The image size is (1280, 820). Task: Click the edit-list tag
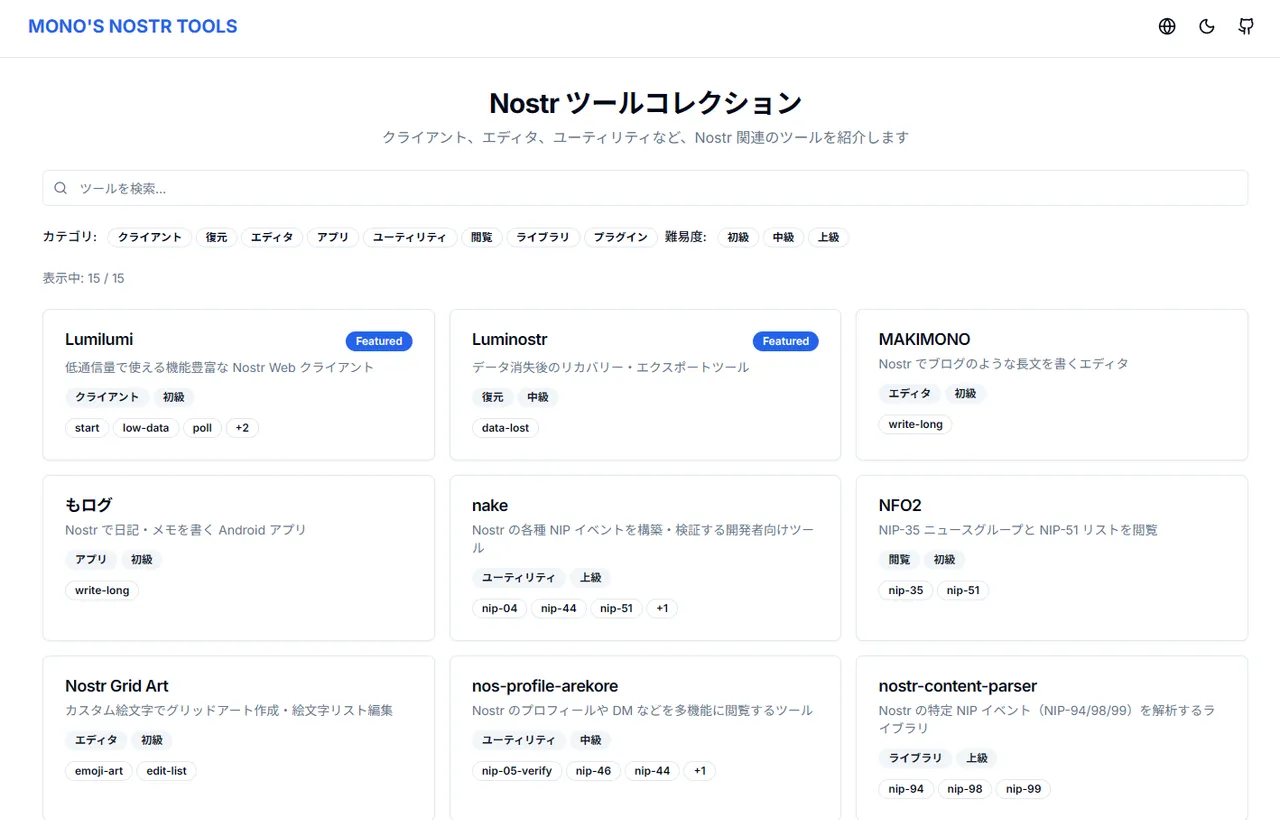[x=167, y=771]
